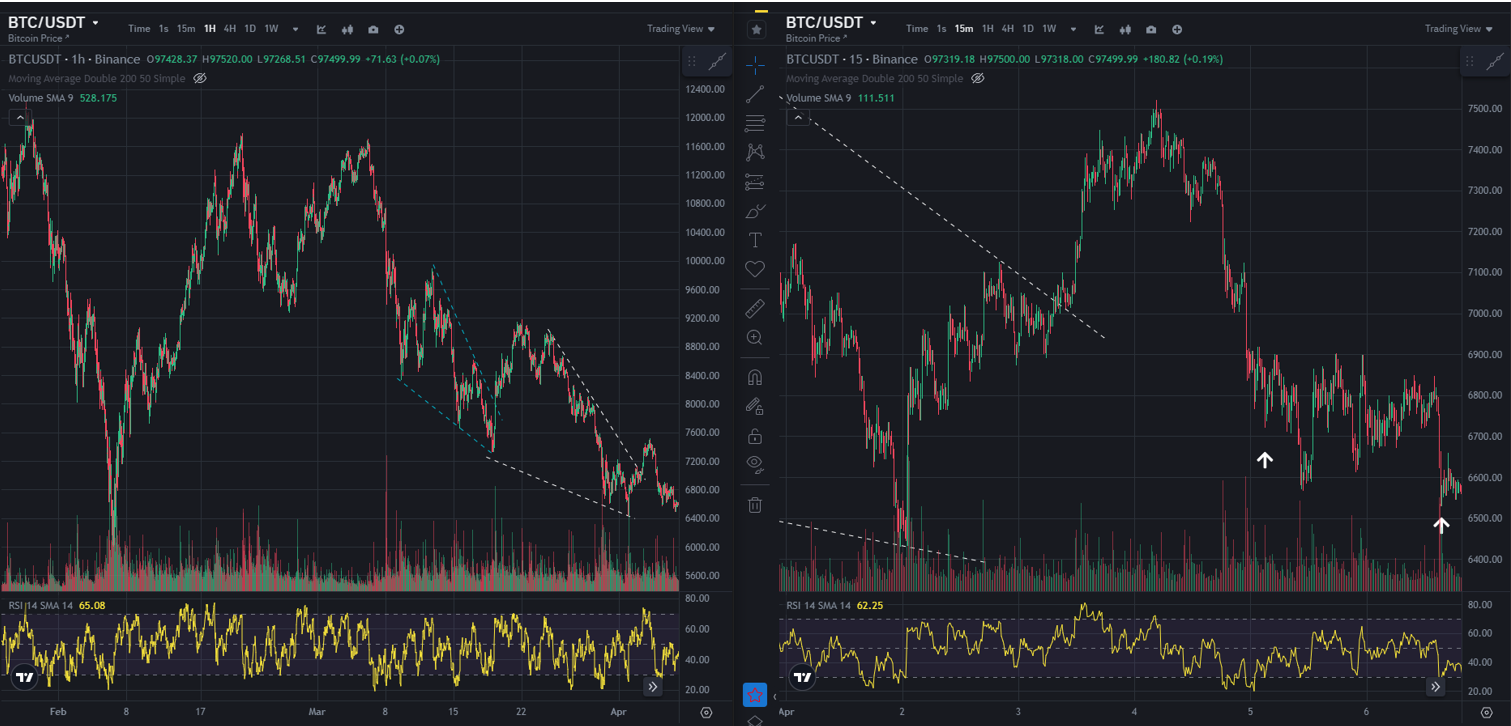
Task: Click the trash remove drawings icon
Action: click(755, 505)
